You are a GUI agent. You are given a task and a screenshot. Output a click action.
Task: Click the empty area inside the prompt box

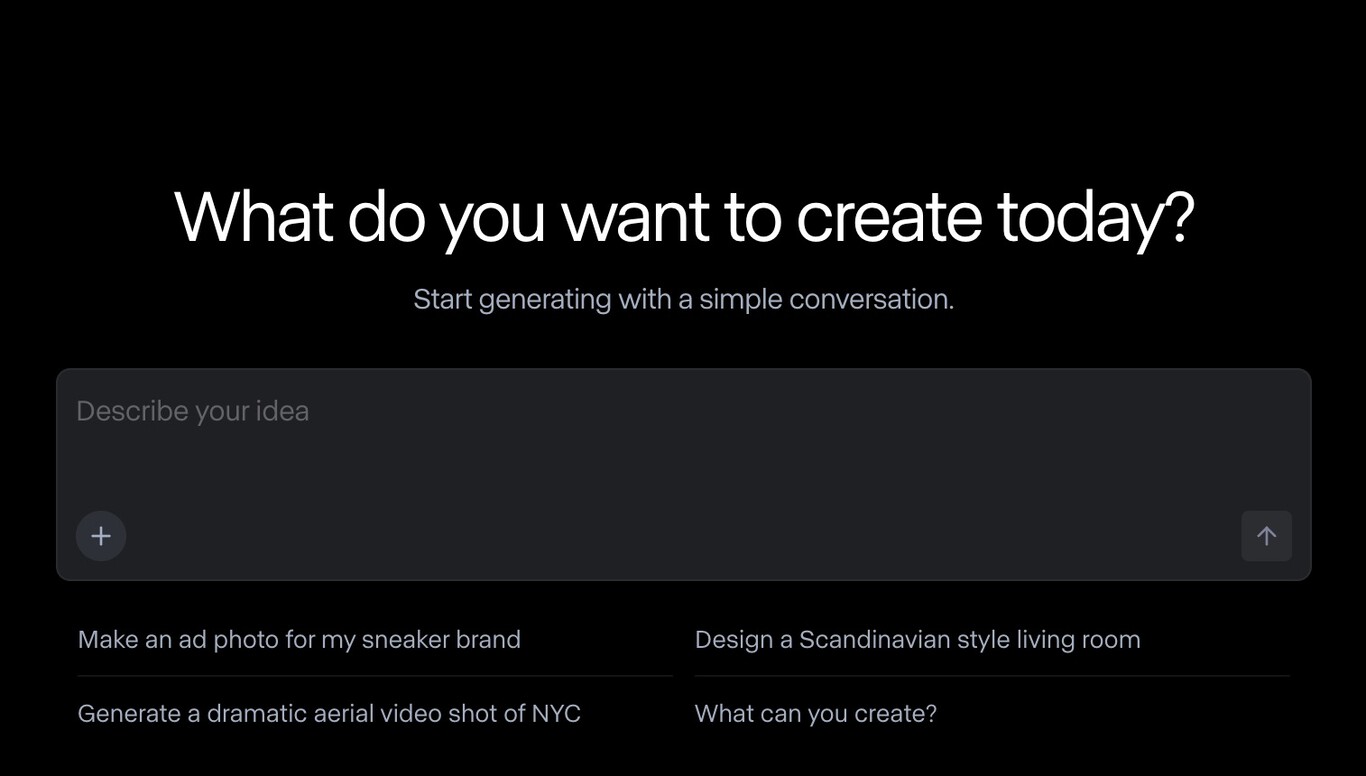(683, 470)
